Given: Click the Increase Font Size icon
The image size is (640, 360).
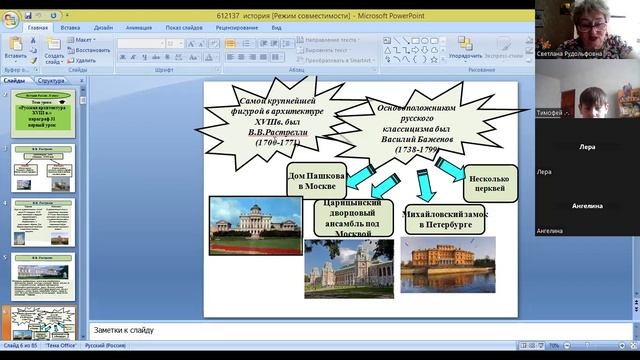Looking at the screenshot, I should pos(191,44).
